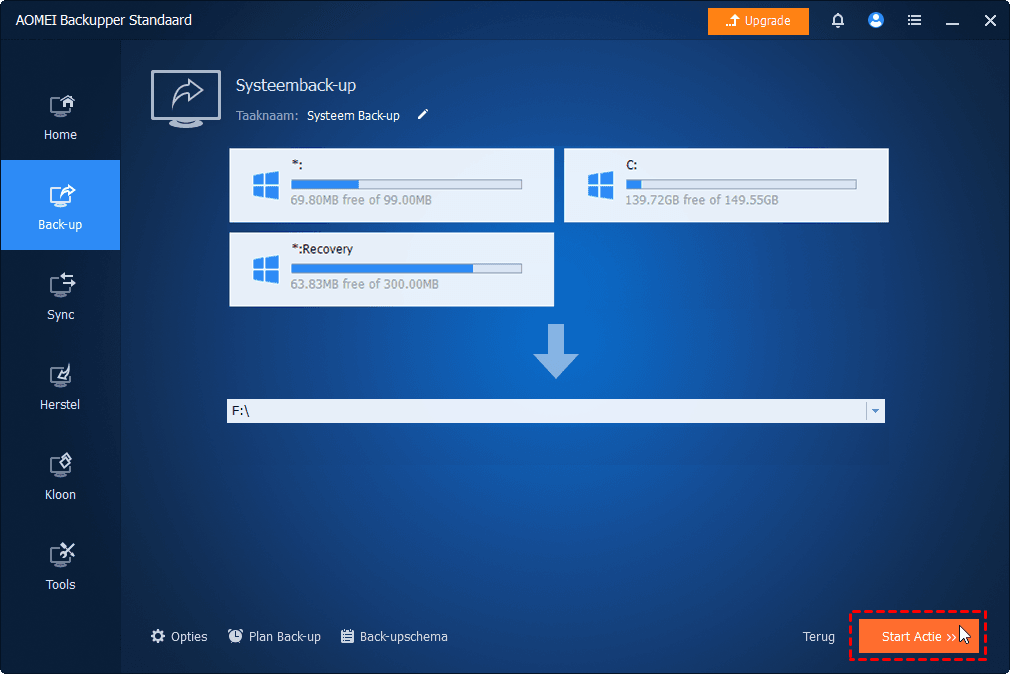This screenshot has width=1010, height=674.
Task: Close the AOMEI Backupper window
Action: [990, 21]
